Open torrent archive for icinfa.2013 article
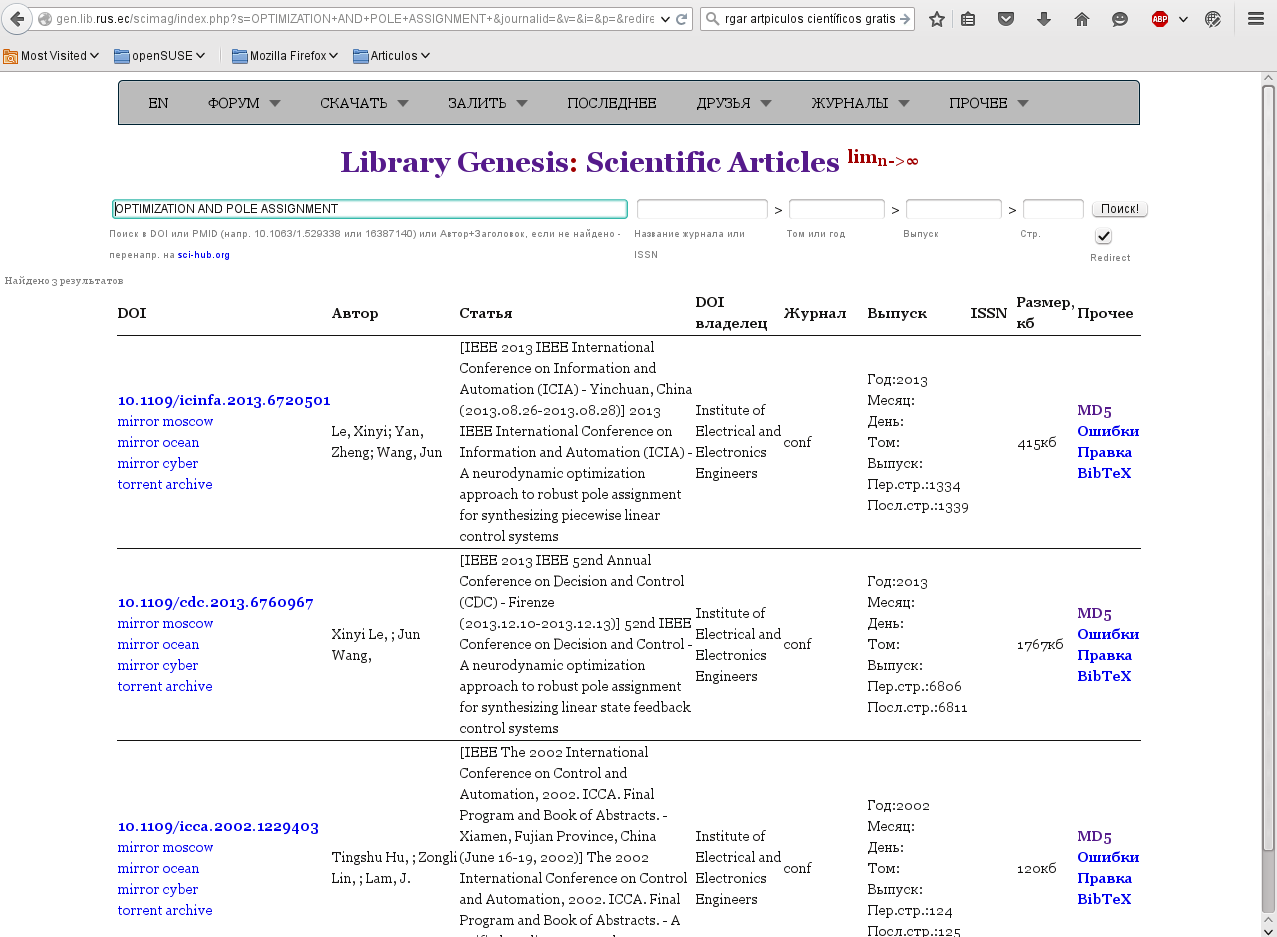Viewport: 1277px width, 937px height. [x=165, y=484]
